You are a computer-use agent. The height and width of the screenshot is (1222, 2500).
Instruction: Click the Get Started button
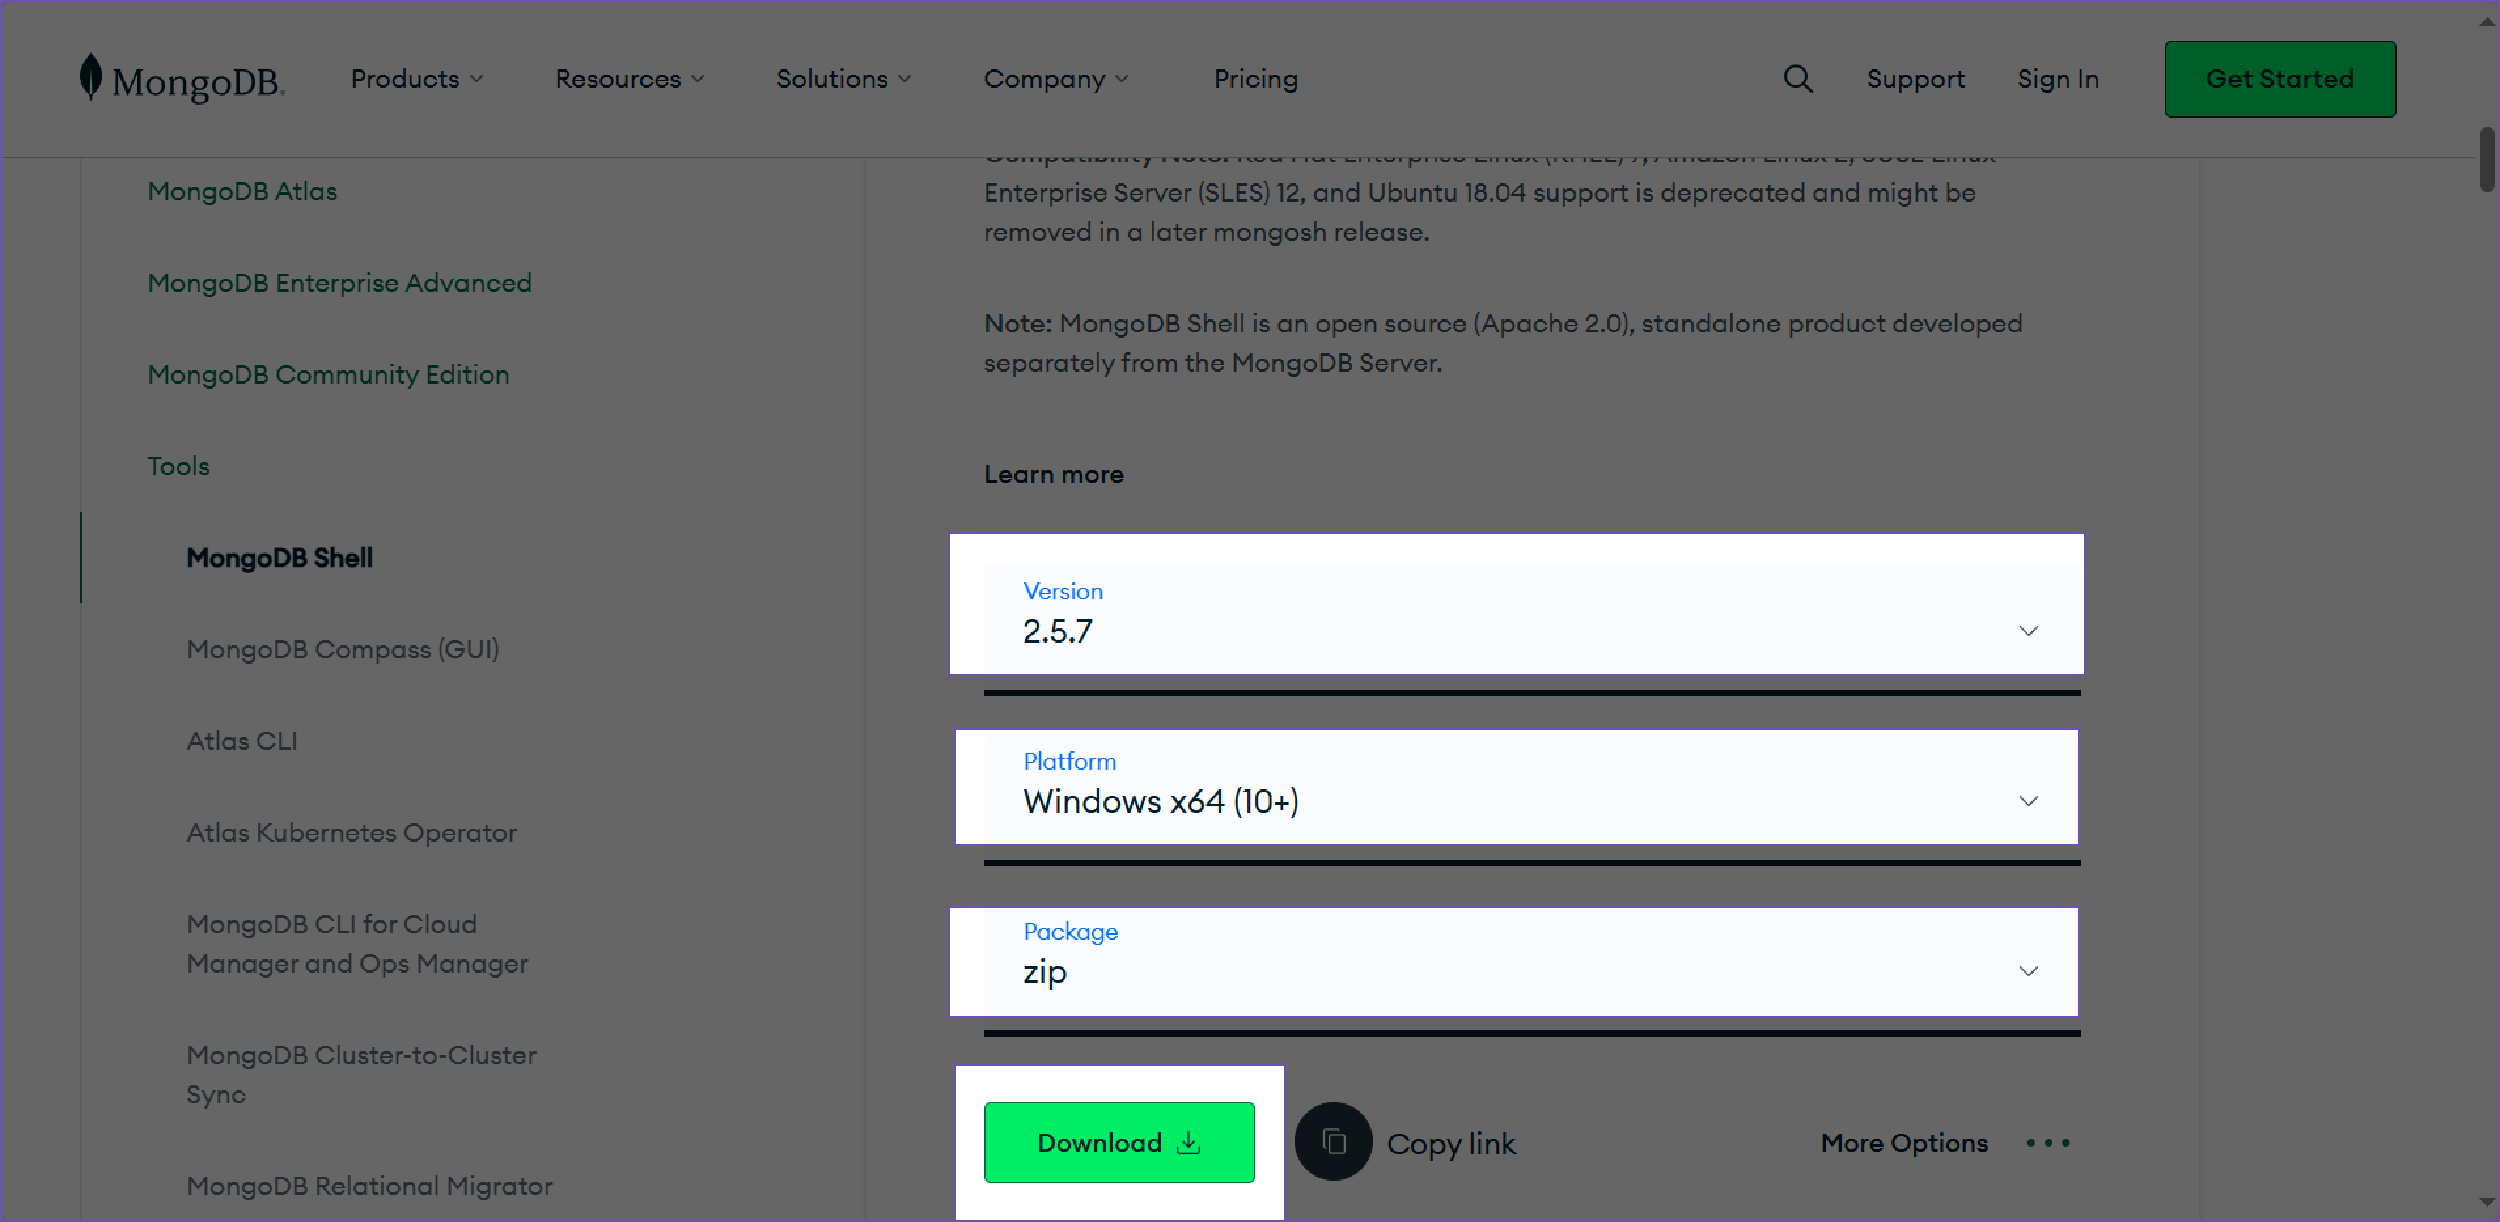(2280, 79)
